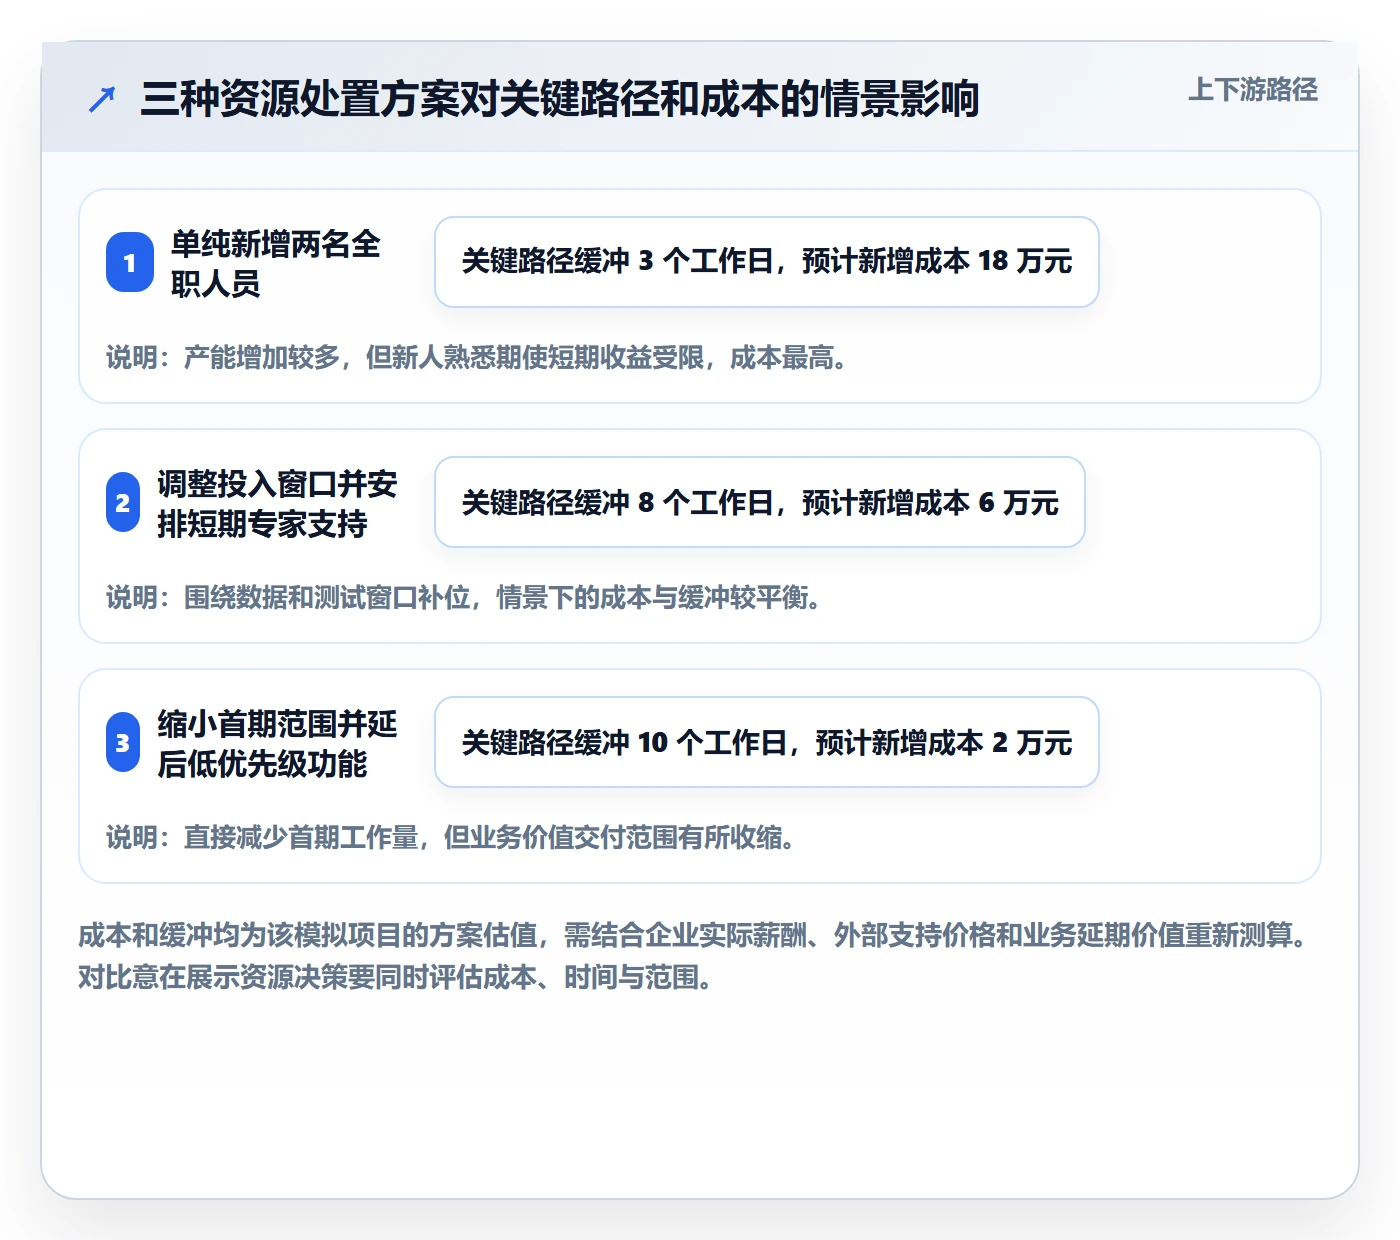Select option 调整投入窗口并安排短期专家支持
This screenshot has width=1400, height=1240.
[x=277, y=503]
